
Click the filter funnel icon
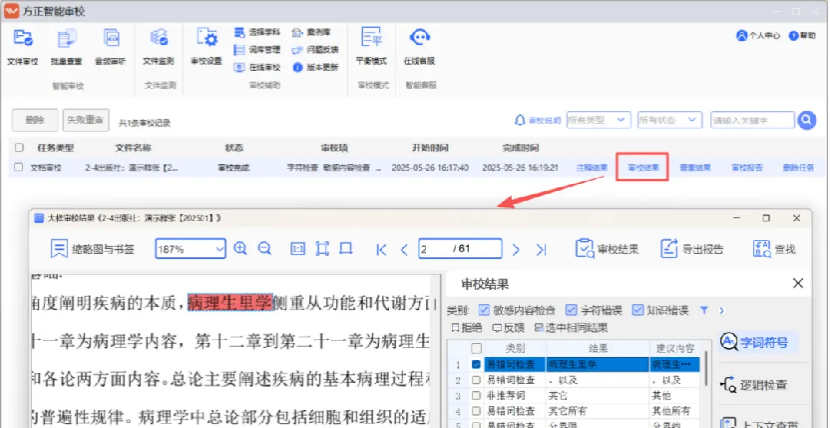tap(704, 311)
